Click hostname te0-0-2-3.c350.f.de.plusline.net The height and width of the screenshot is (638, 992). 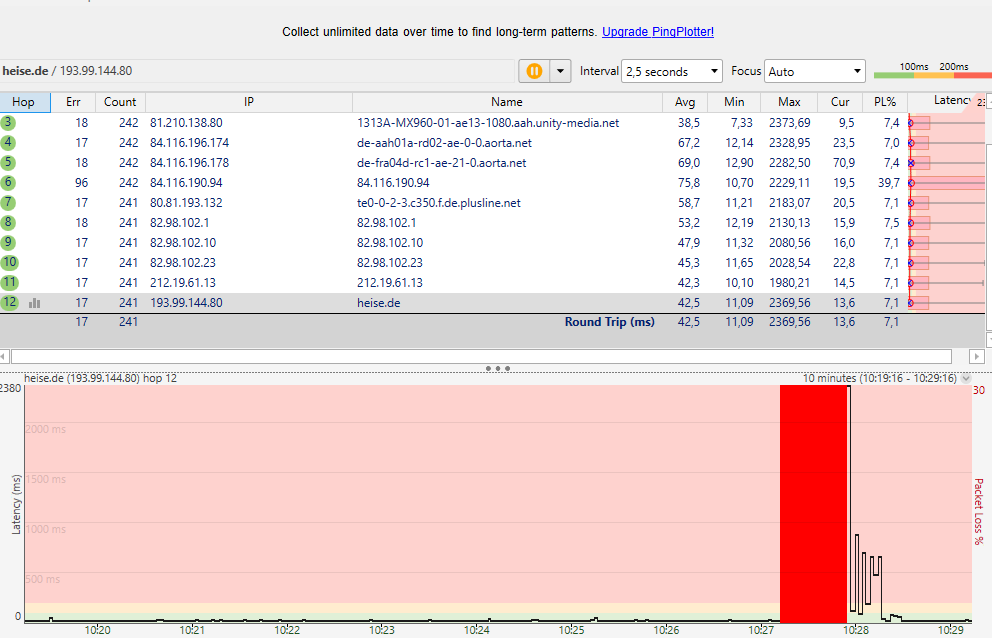[438, 203]
